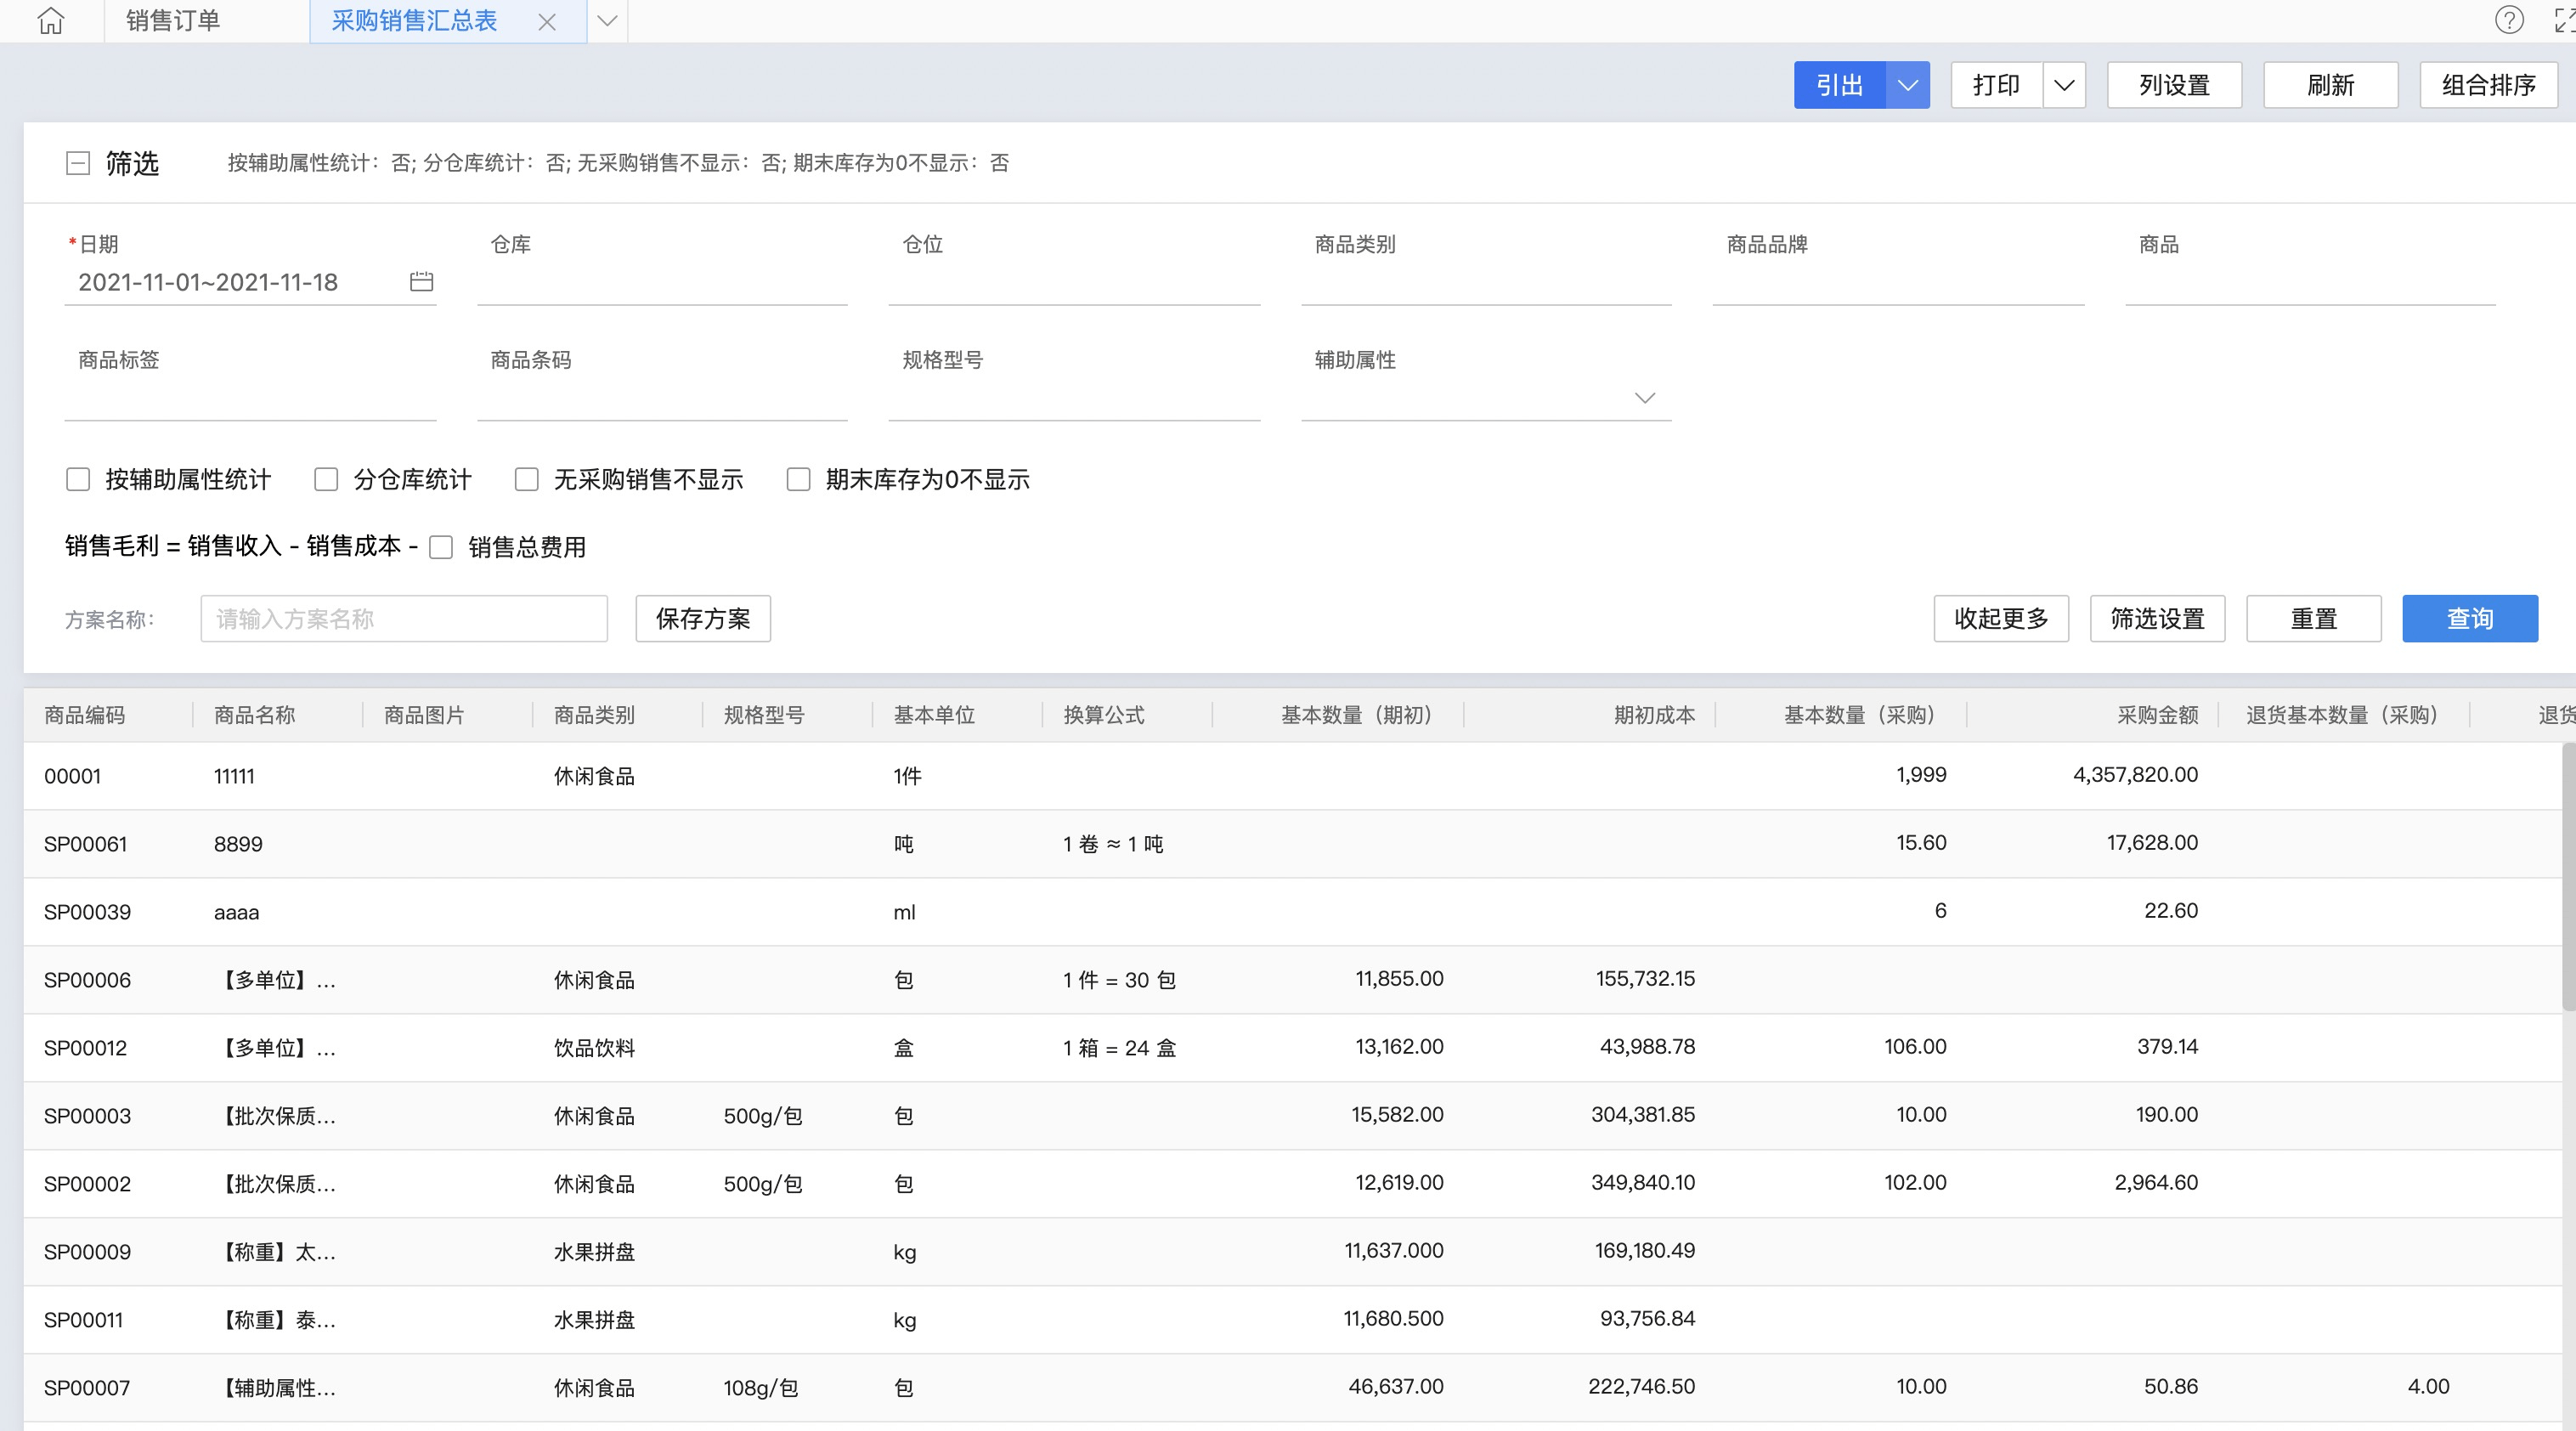Collapse the 筛选 panel with minus icon
Viewport: 2576px width, 1431px height.
point(78,163)
